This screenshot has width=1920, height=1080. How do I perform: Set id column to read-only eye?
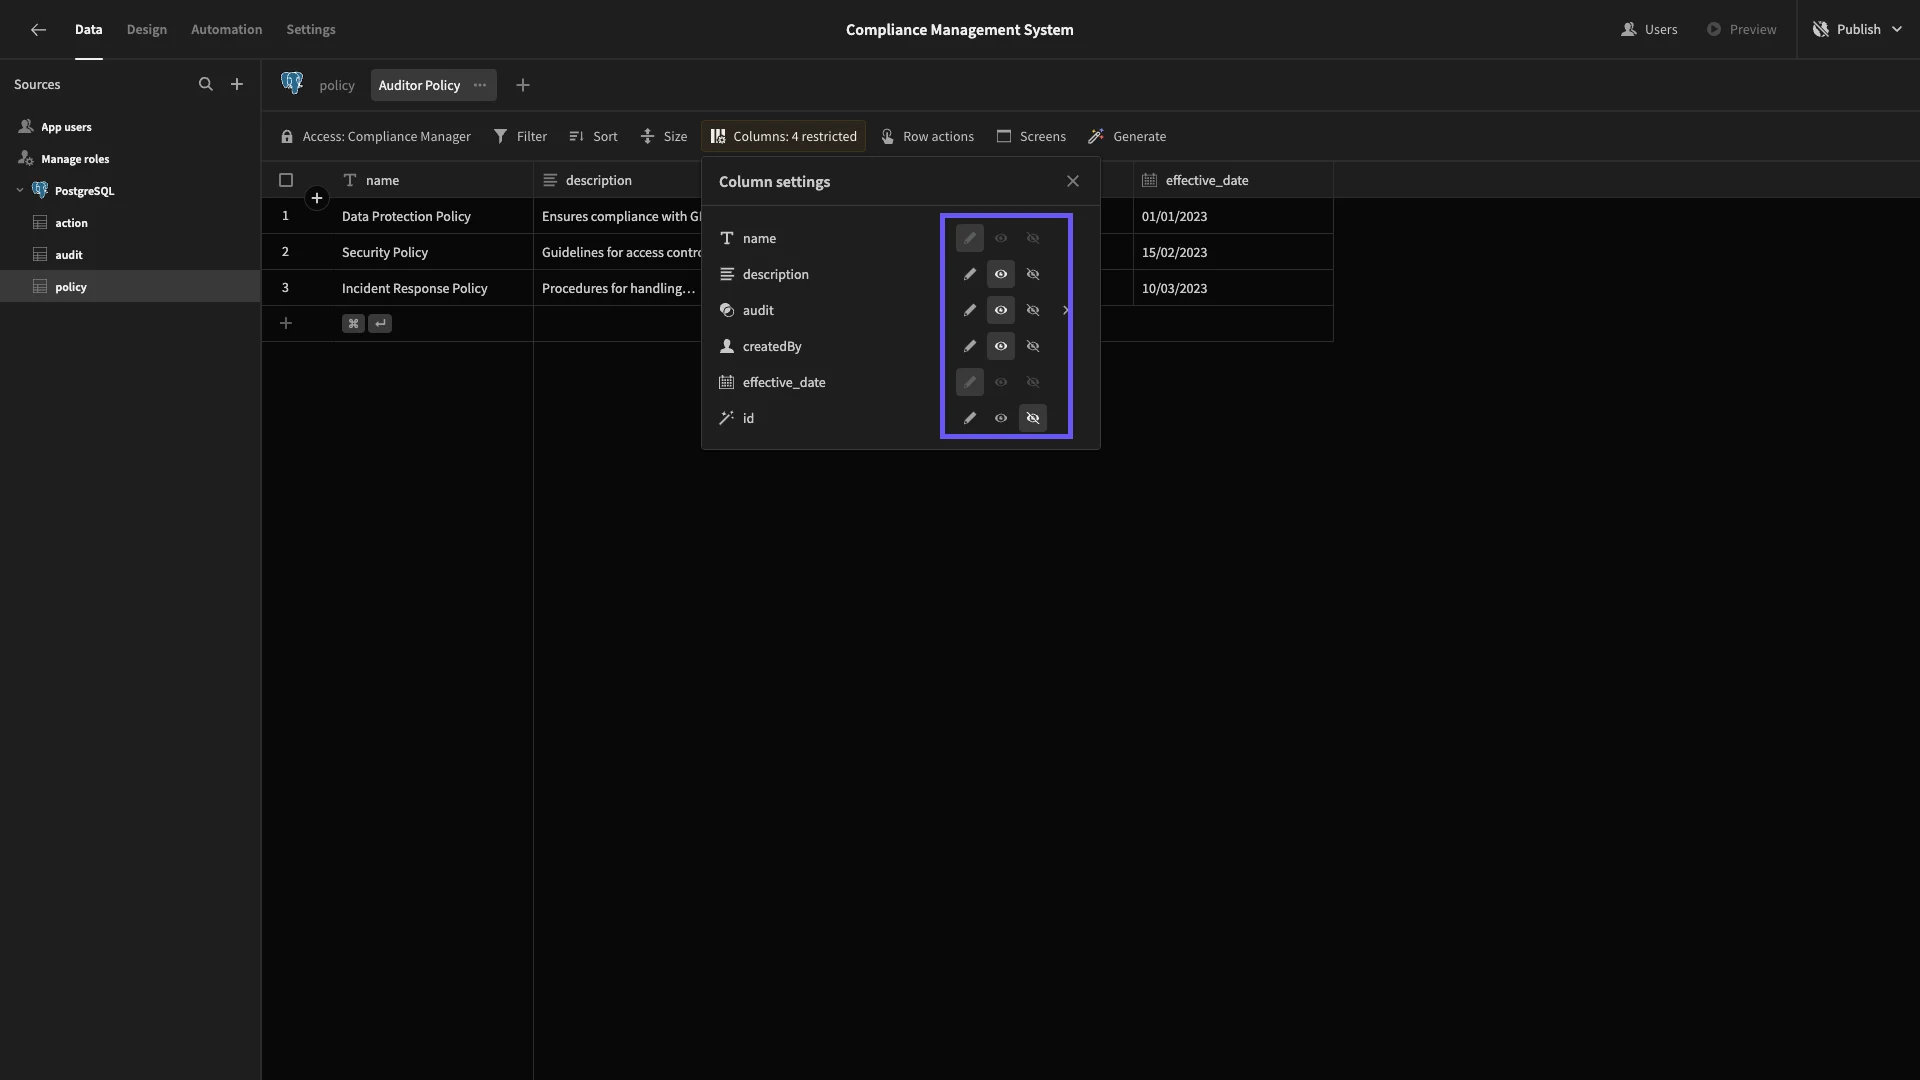pos(1001,419)
